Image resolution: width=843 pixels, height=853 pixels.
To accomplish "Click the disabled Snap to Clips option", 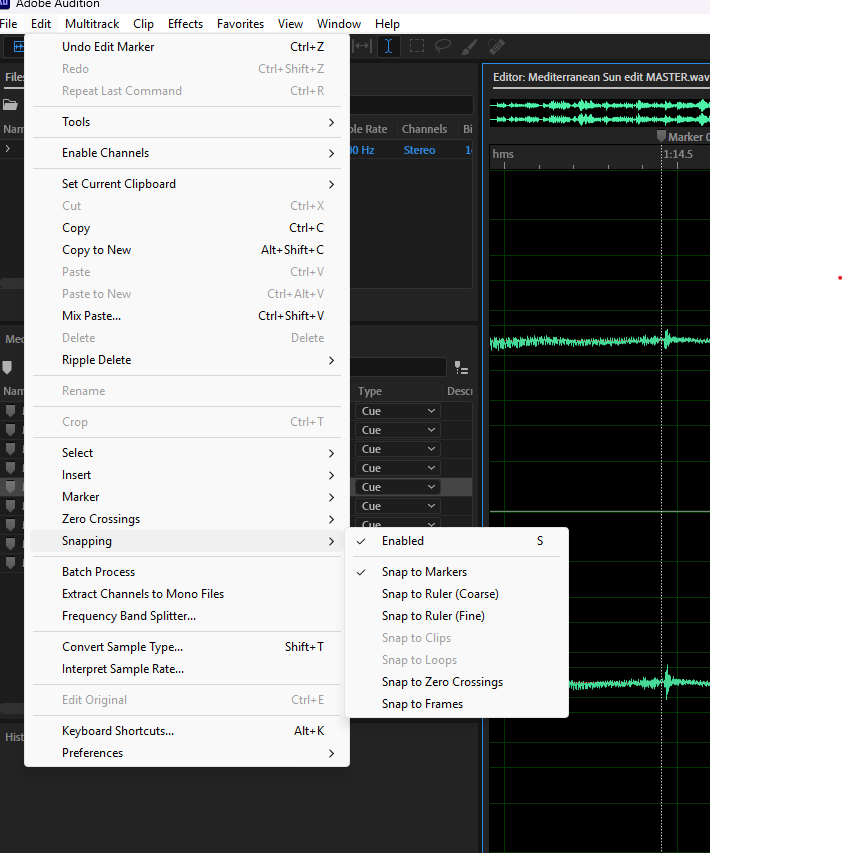I will pyautogui.click(x=457, y=638).
